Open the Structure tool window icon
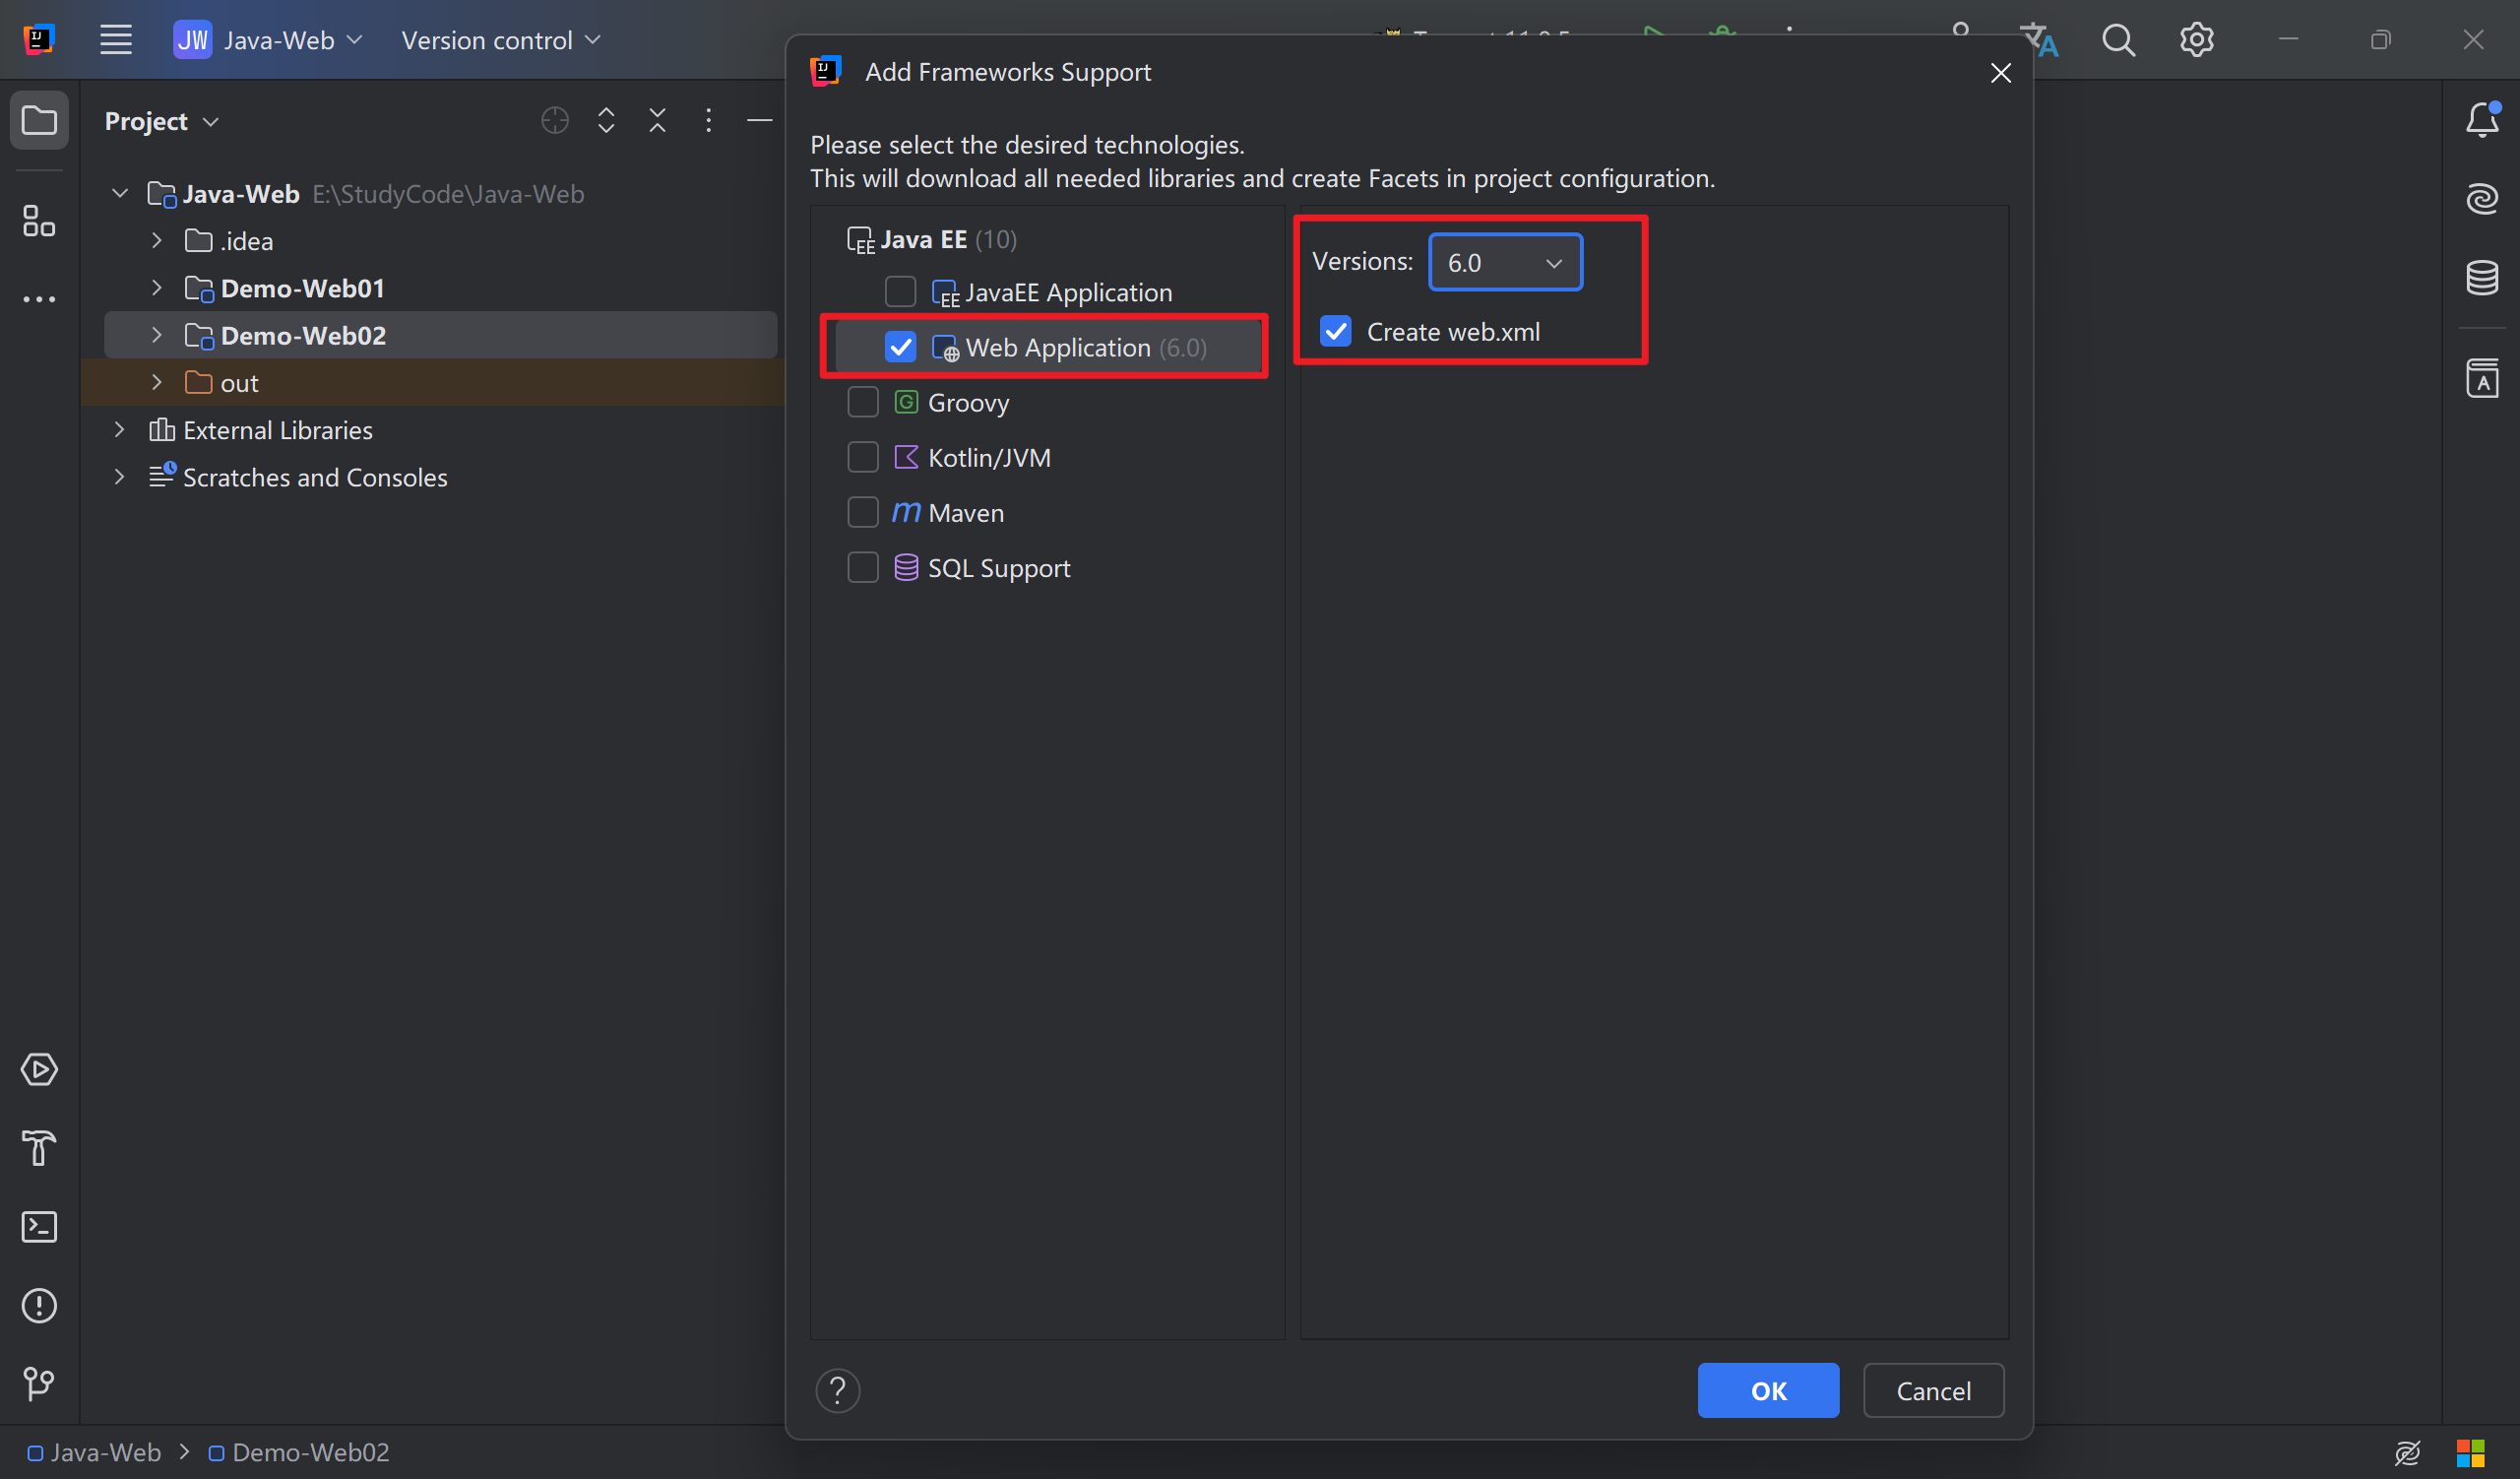The width and height of the screenshot is (2520, 1479). (39, 221)
